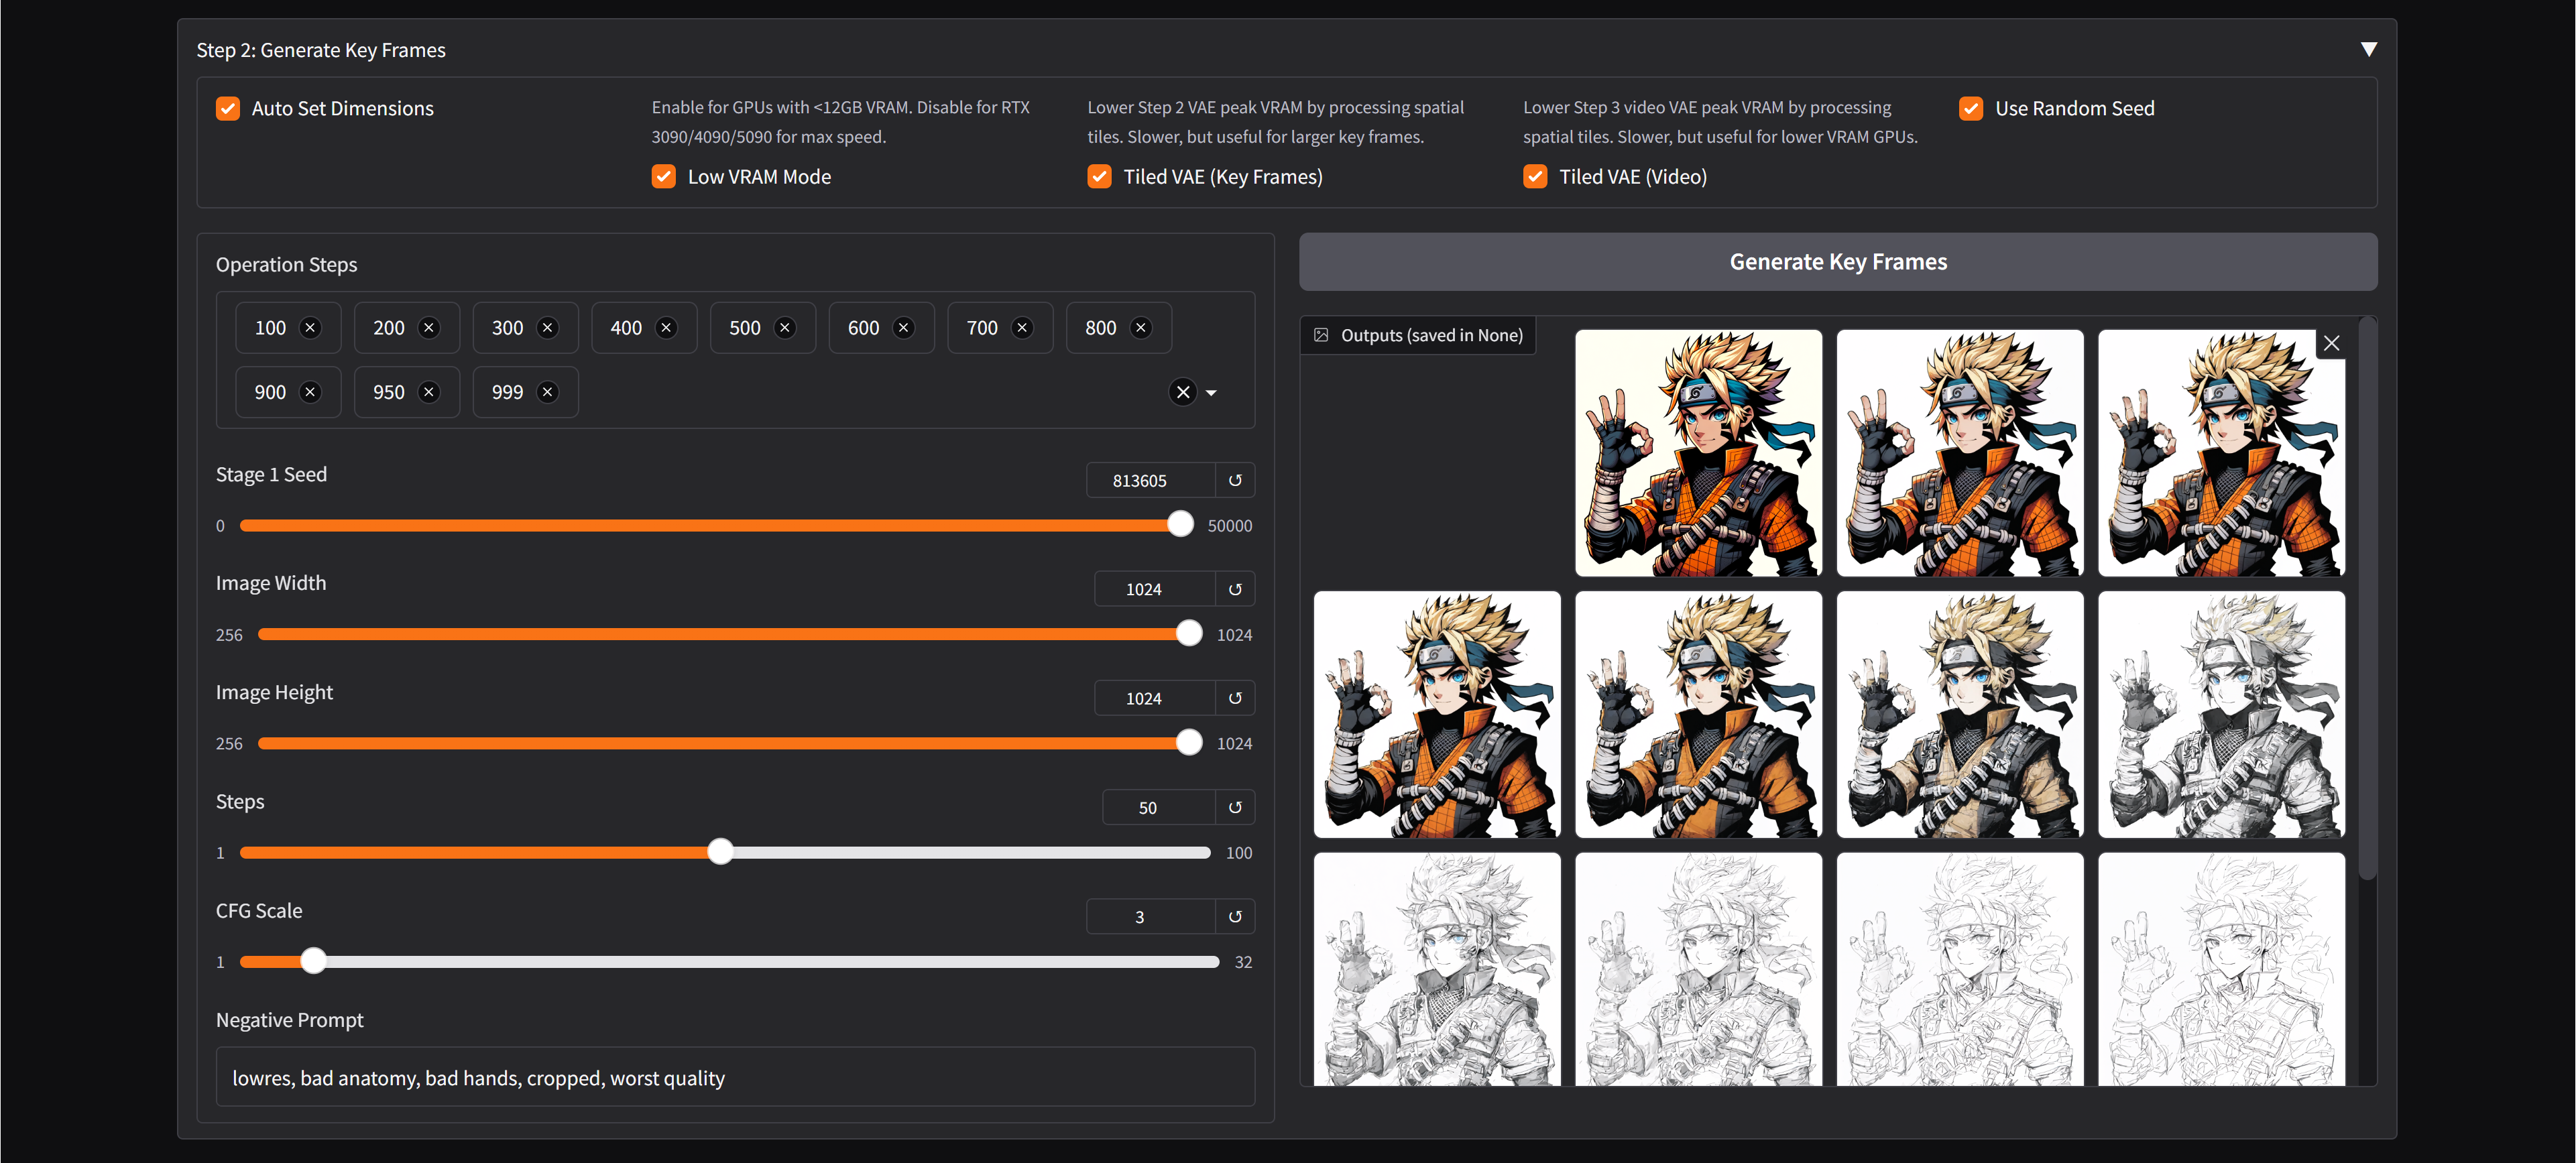Open third sketch thumbnail in bottom row
Viewport: 2576px width, 1163px height.
[1960, 969]
